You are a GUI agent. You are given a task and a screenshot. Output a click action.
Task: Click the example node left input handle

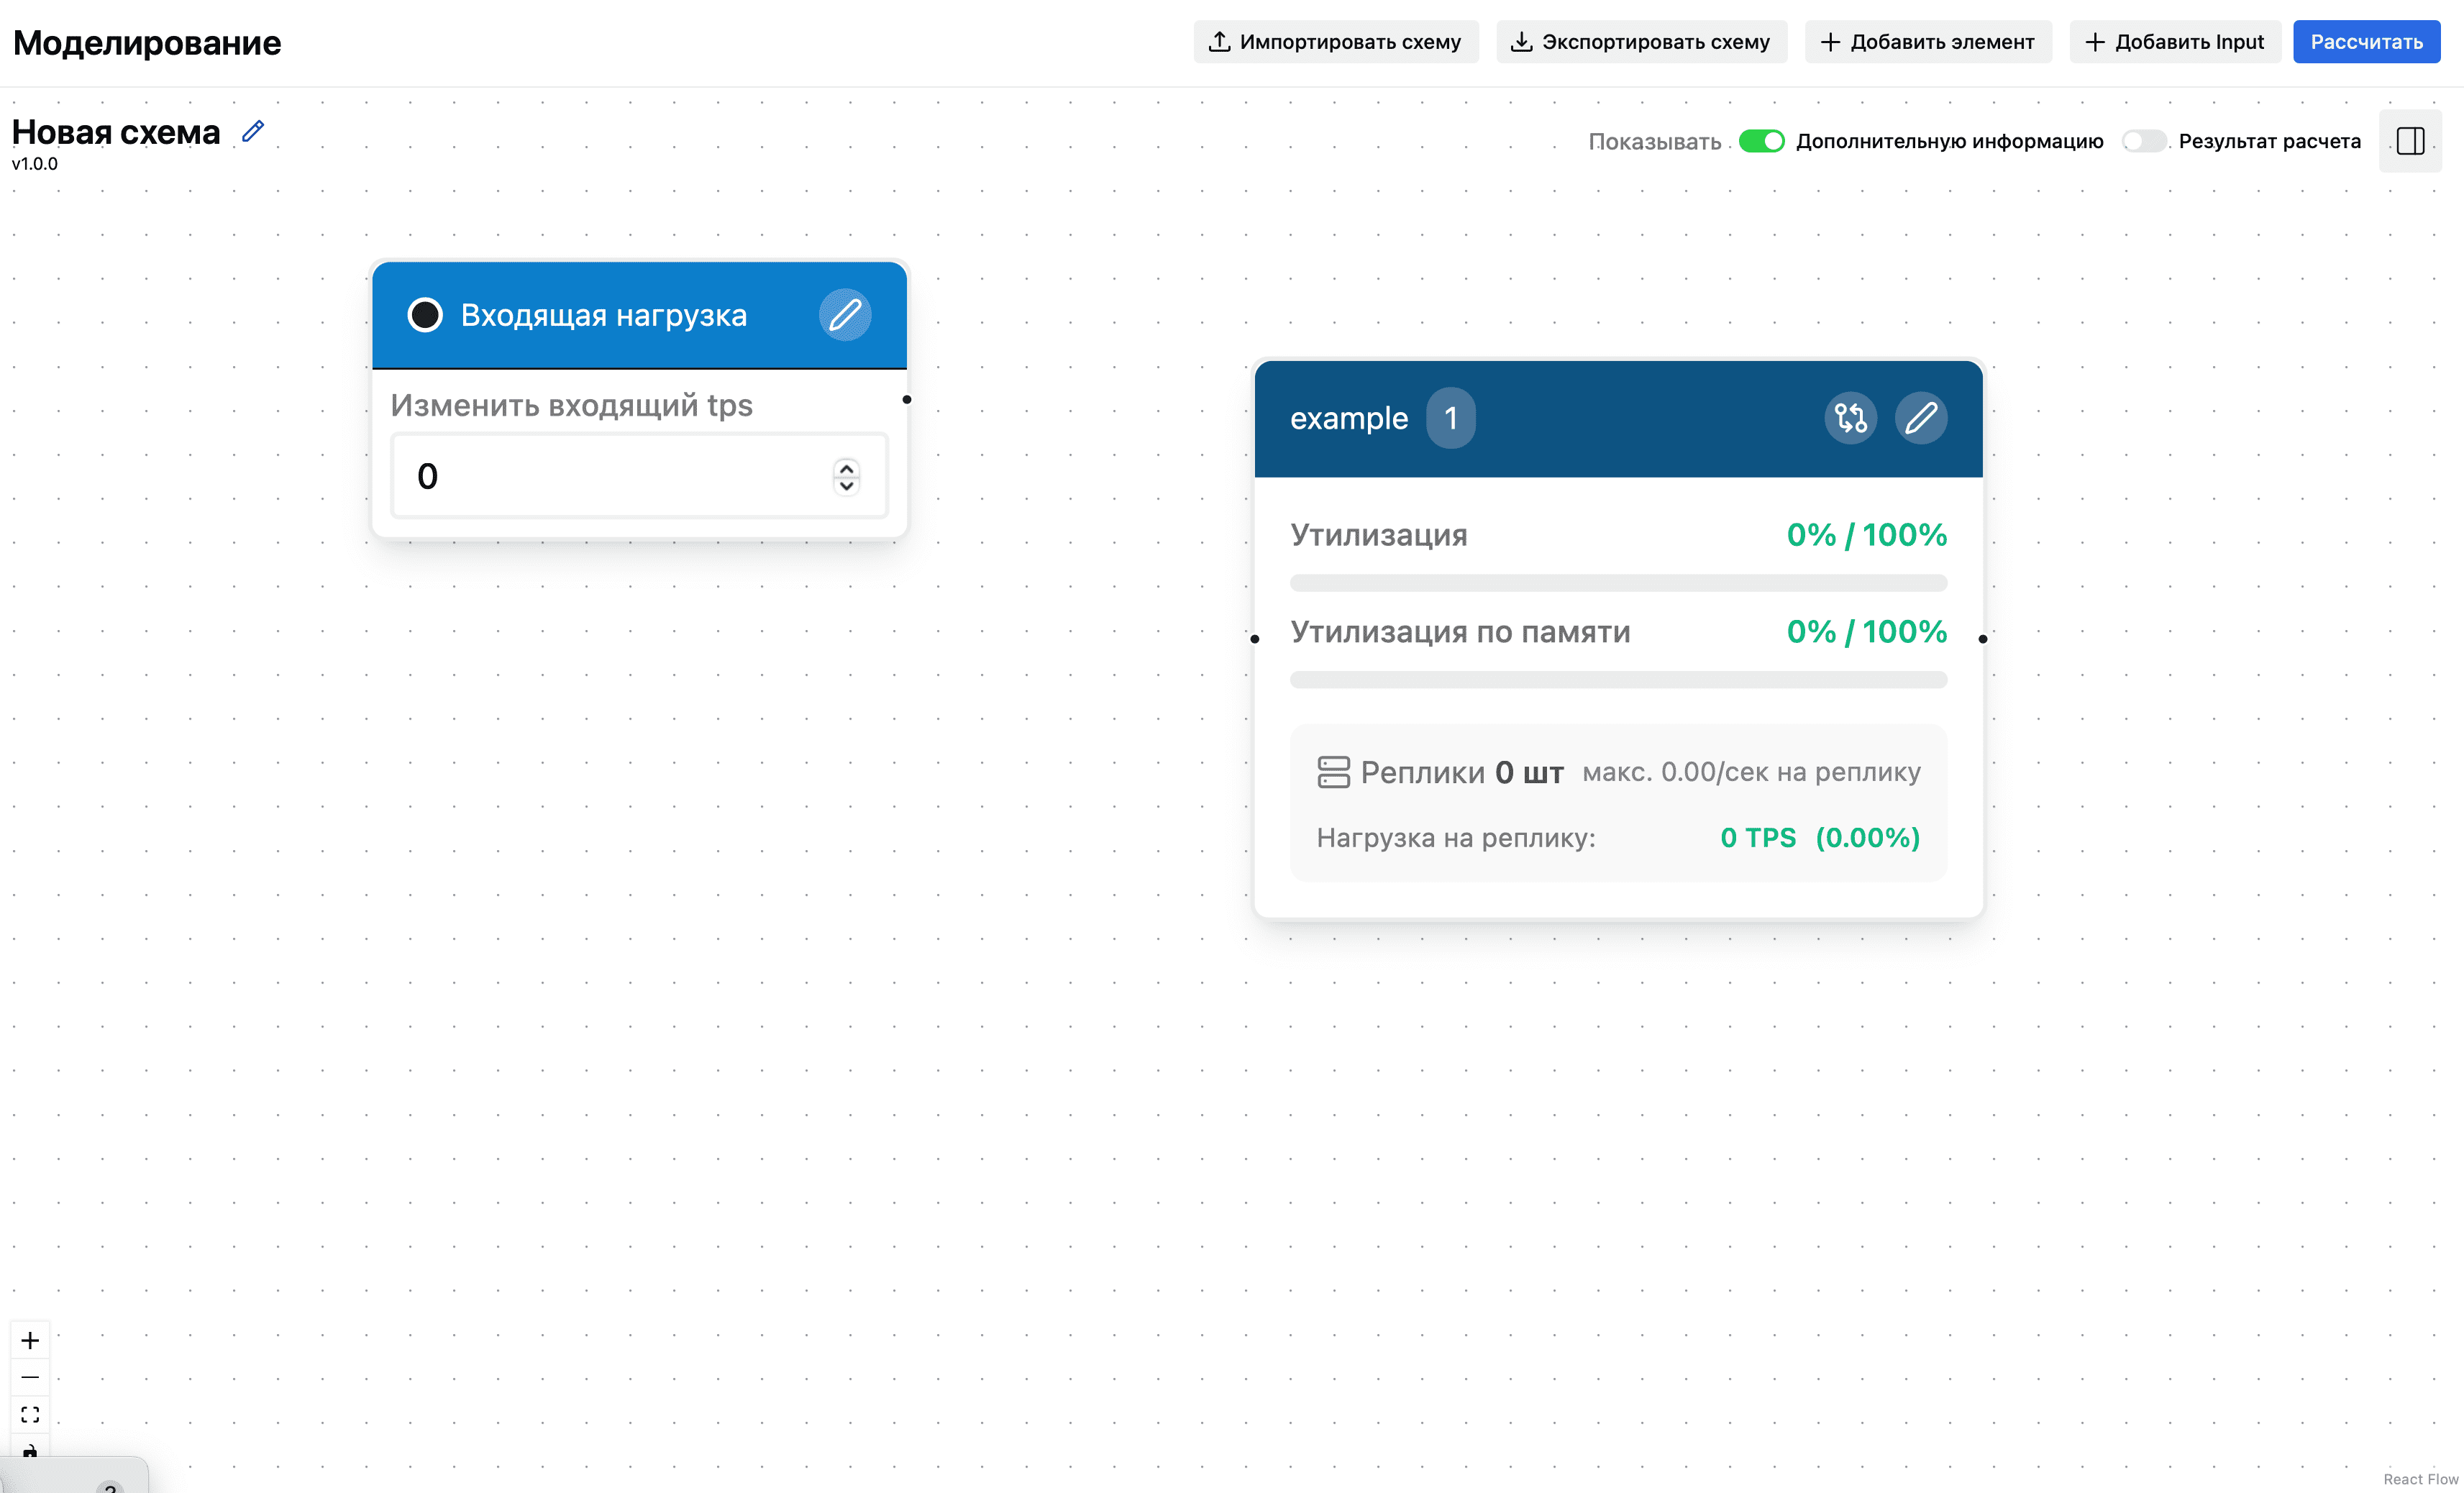click(1254, 639)
